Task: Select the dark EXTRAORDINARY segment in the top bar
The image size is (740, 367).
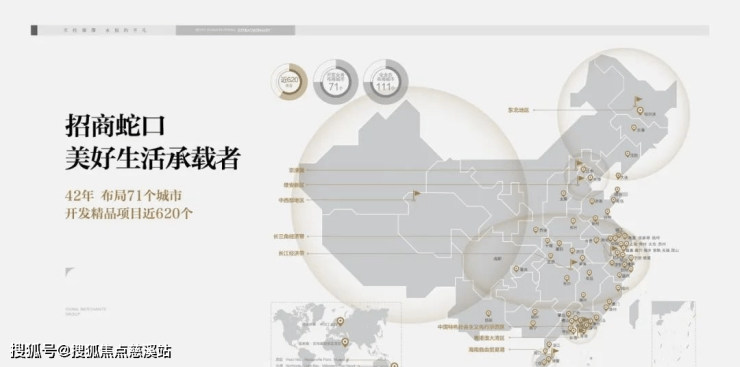Action: coord(235,30)
